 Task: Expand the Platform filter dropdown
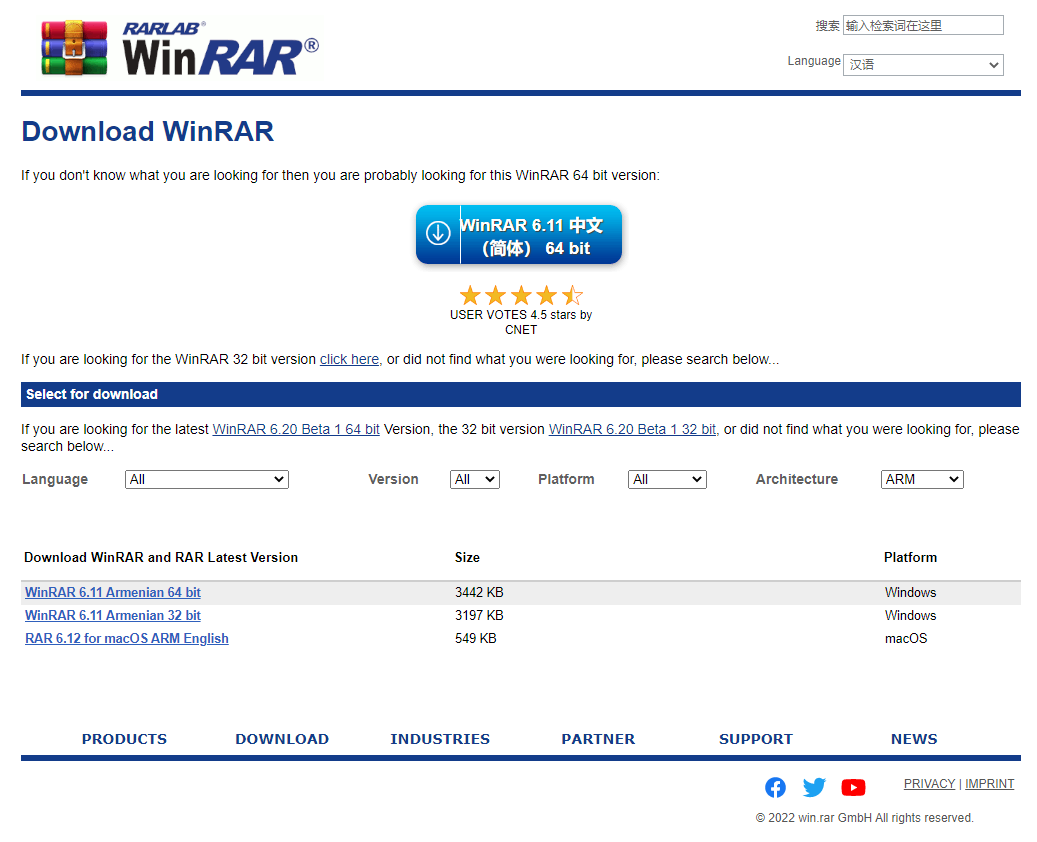coord(667,480)
